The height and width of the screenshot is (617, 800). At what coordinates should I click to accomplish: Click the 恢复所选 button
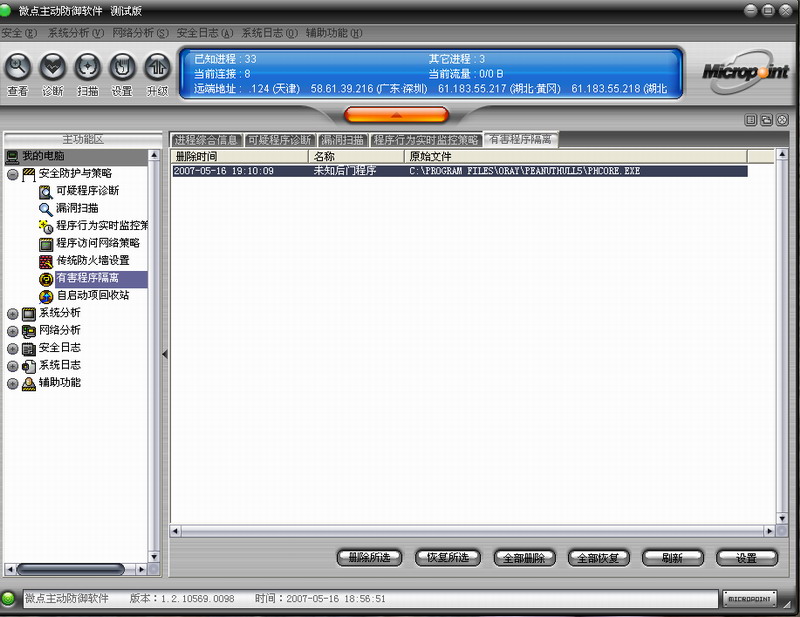[448, 558]
